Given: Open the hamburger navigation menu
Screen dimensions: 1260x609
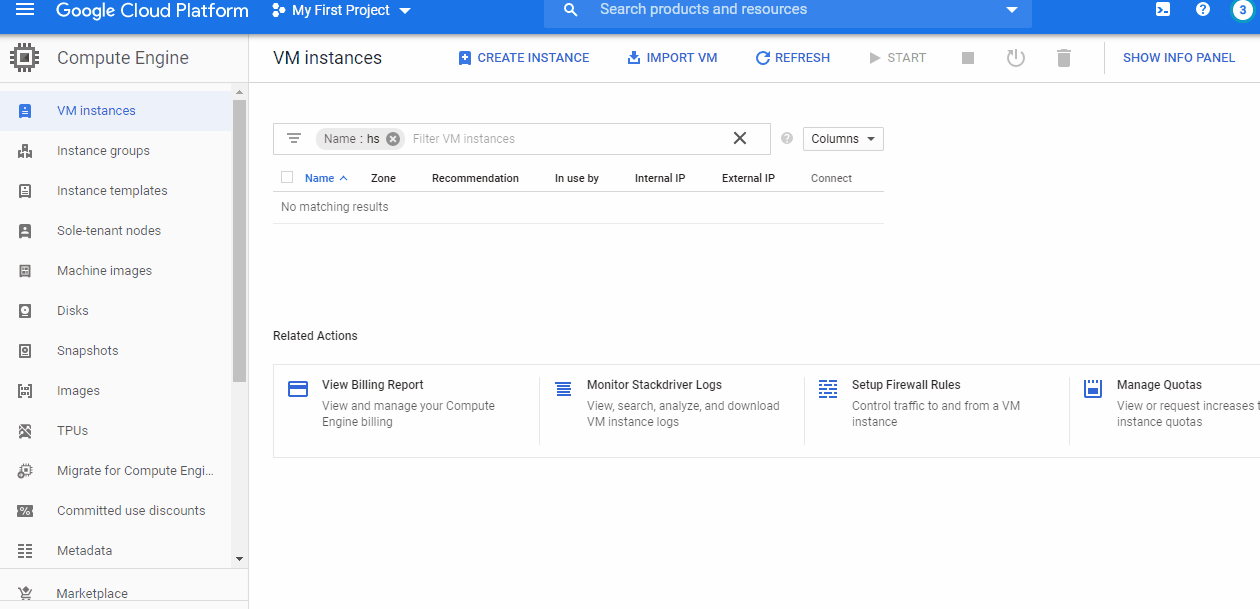Looking at the screenshot, I should coord(25,10).
